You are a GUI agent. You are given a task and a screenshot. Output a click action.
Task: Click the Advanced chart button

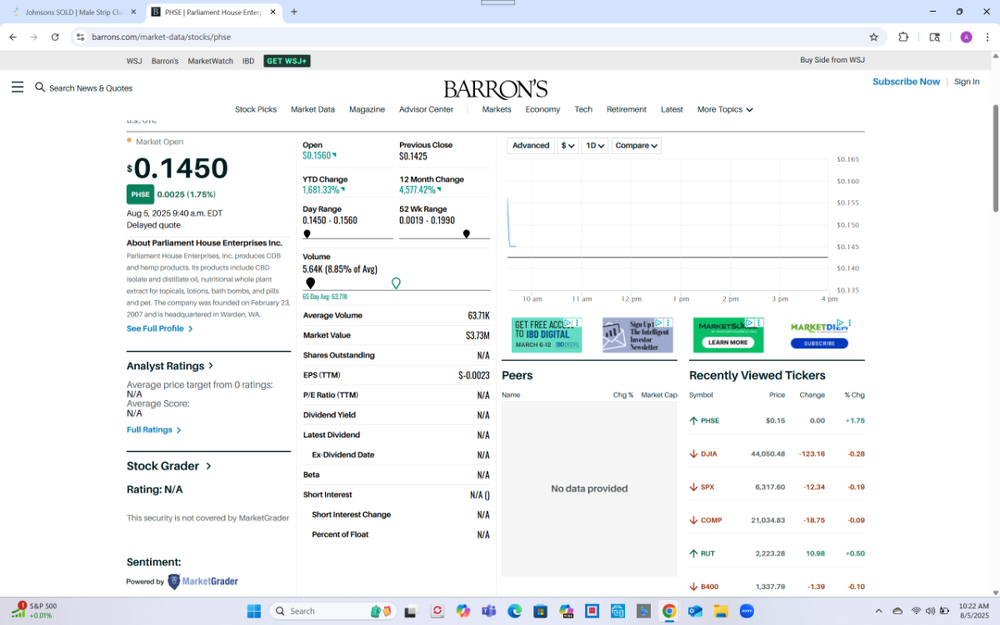click(x=530, y=146)
